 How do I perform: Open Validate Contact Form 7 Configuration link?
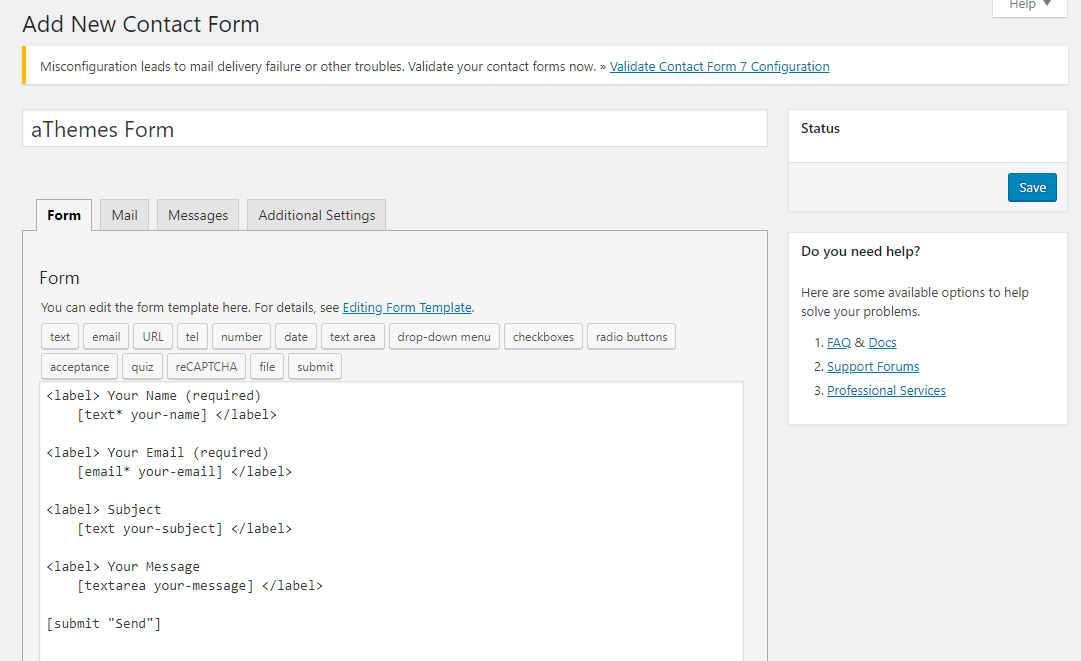[719, 67]
